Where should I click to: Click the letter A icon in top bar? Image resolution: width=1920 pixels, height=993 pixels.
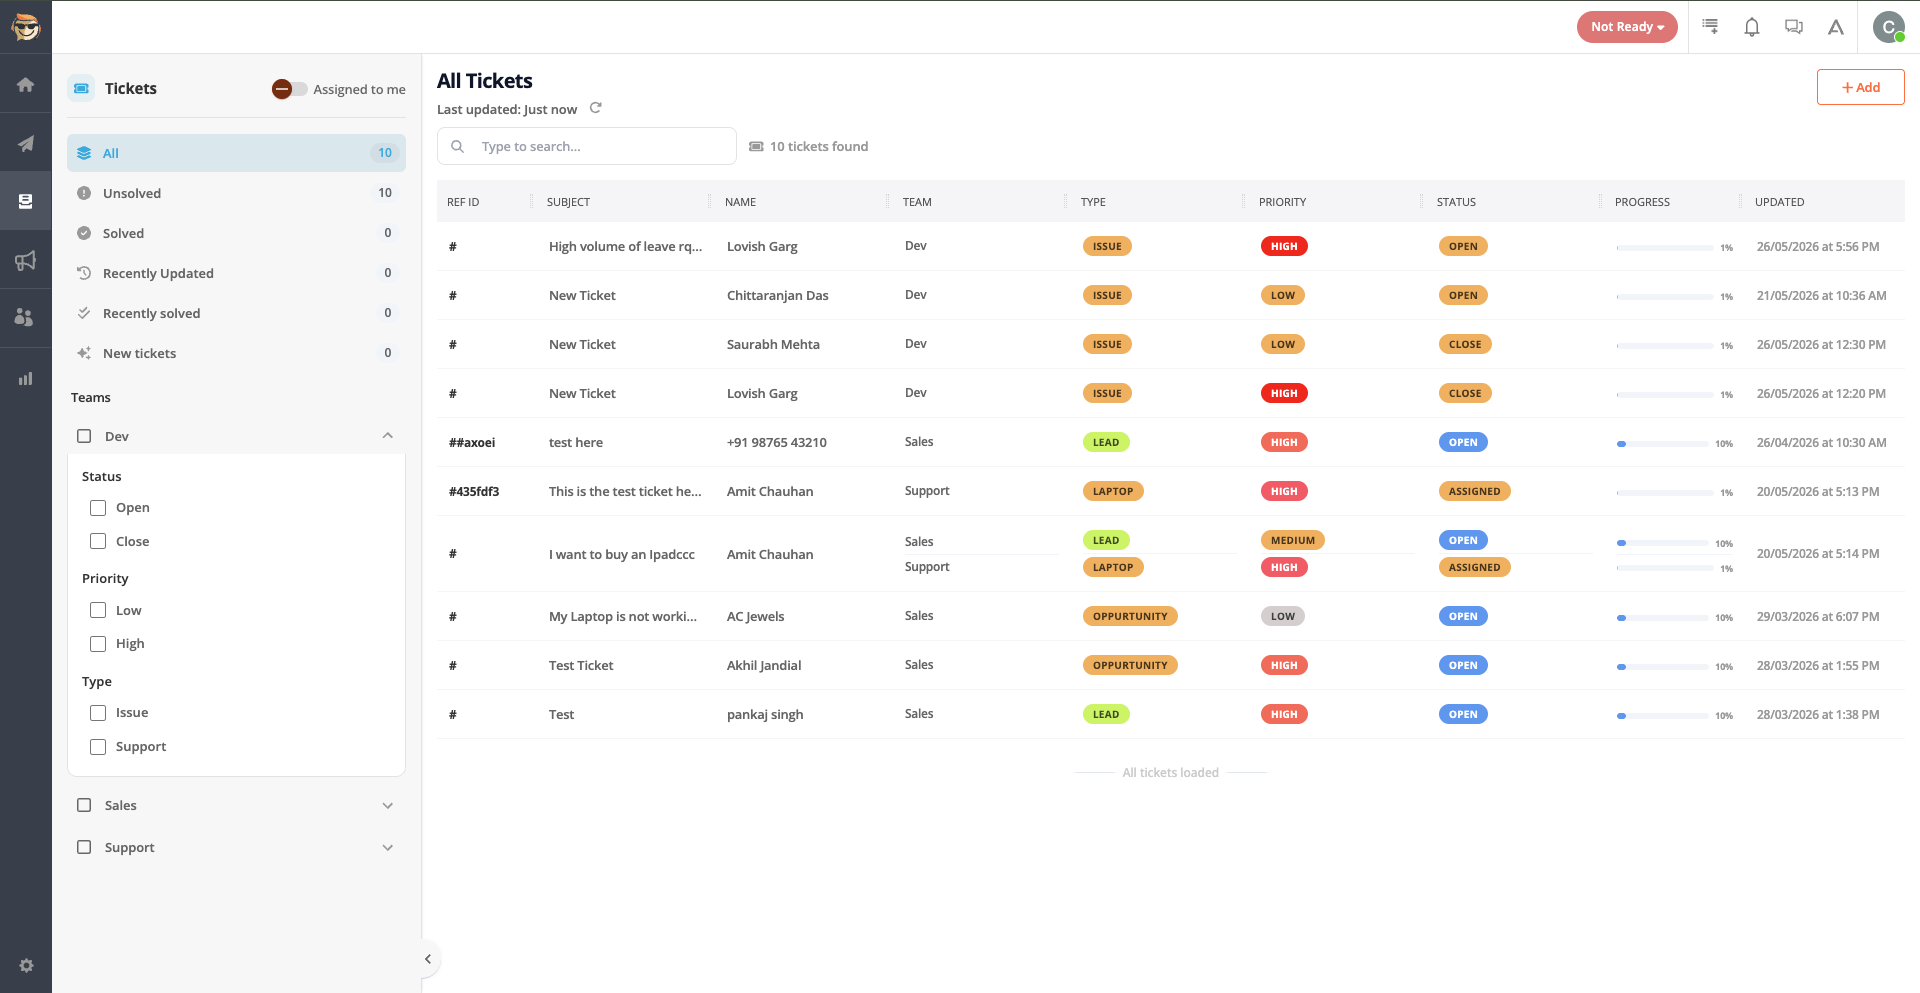pyautogui.click(x=1836, y=27)
